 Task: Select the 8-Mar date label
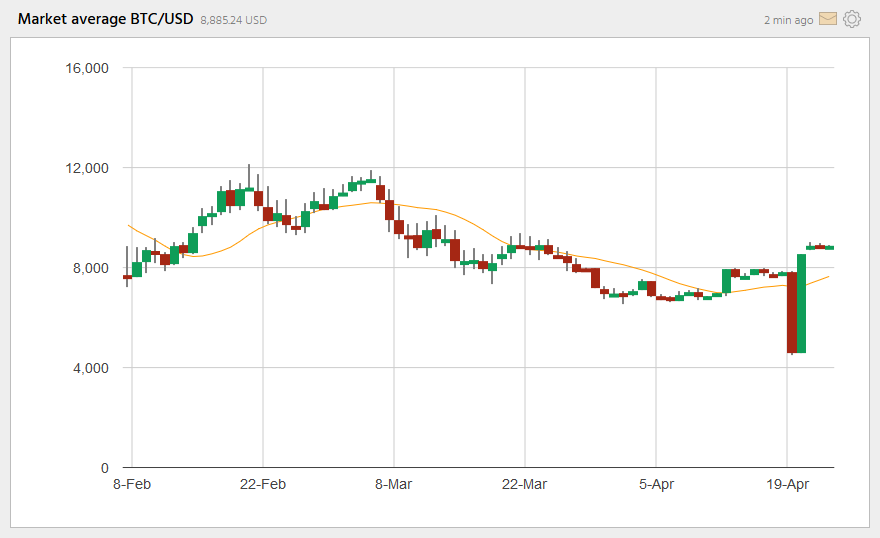coord(393,484)
